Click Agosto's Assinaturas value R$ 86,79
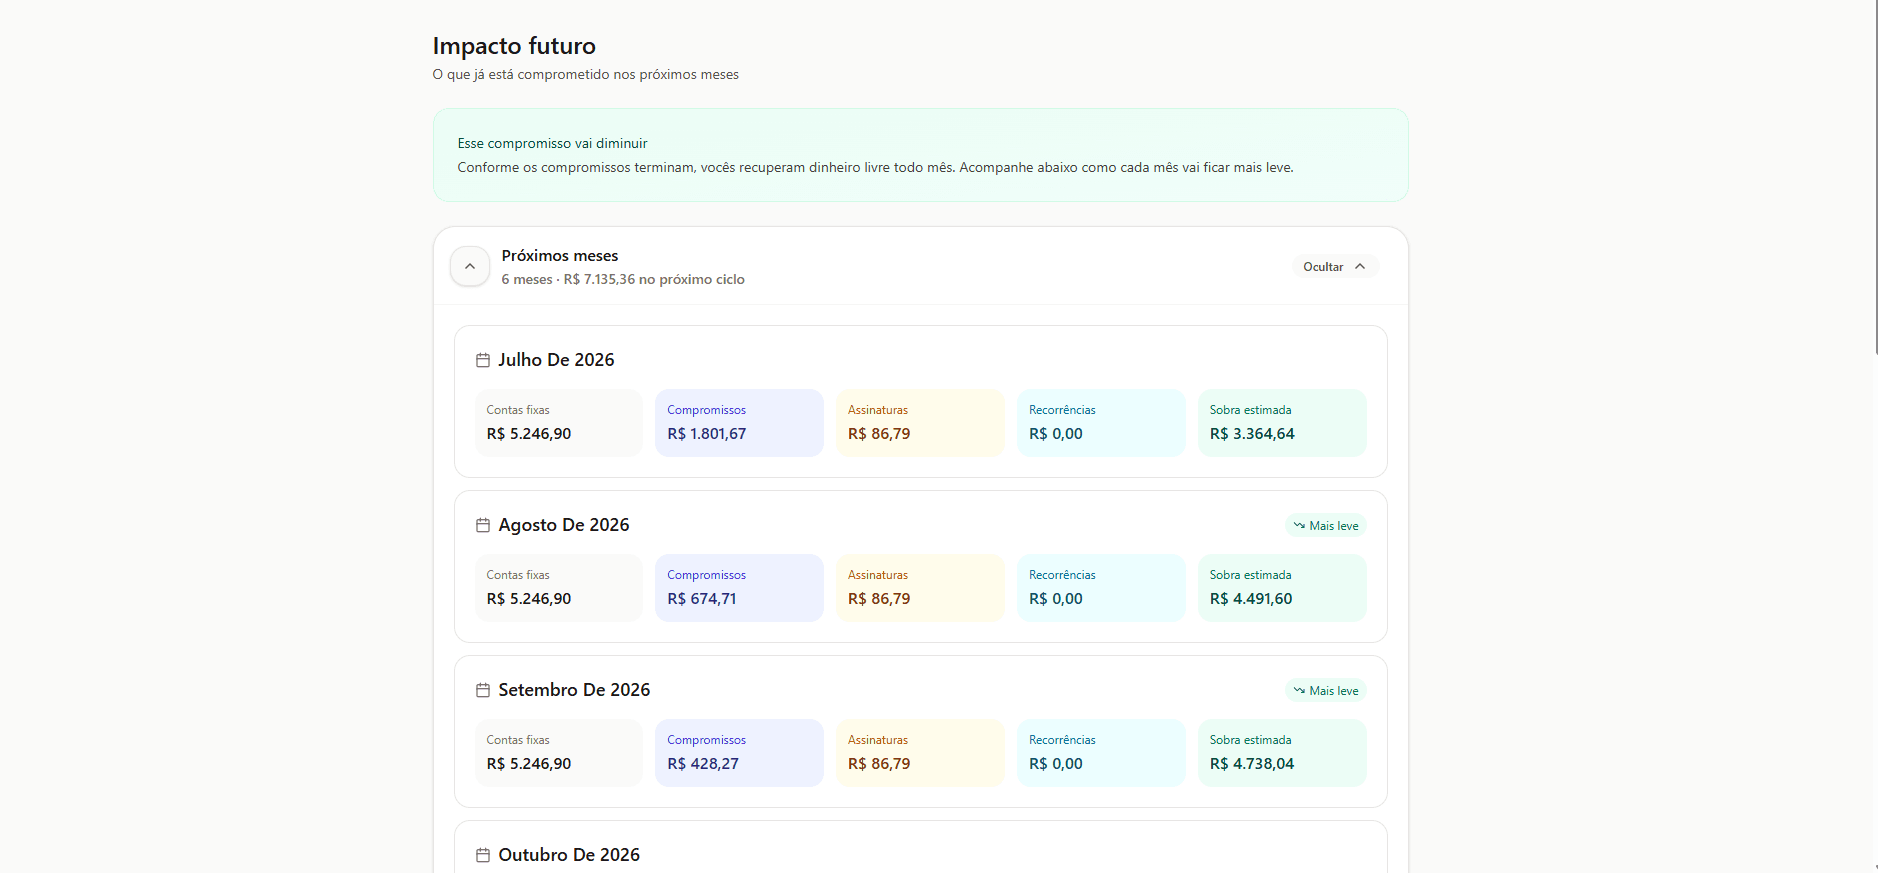The image size is (1878, 873). (879, 599)
